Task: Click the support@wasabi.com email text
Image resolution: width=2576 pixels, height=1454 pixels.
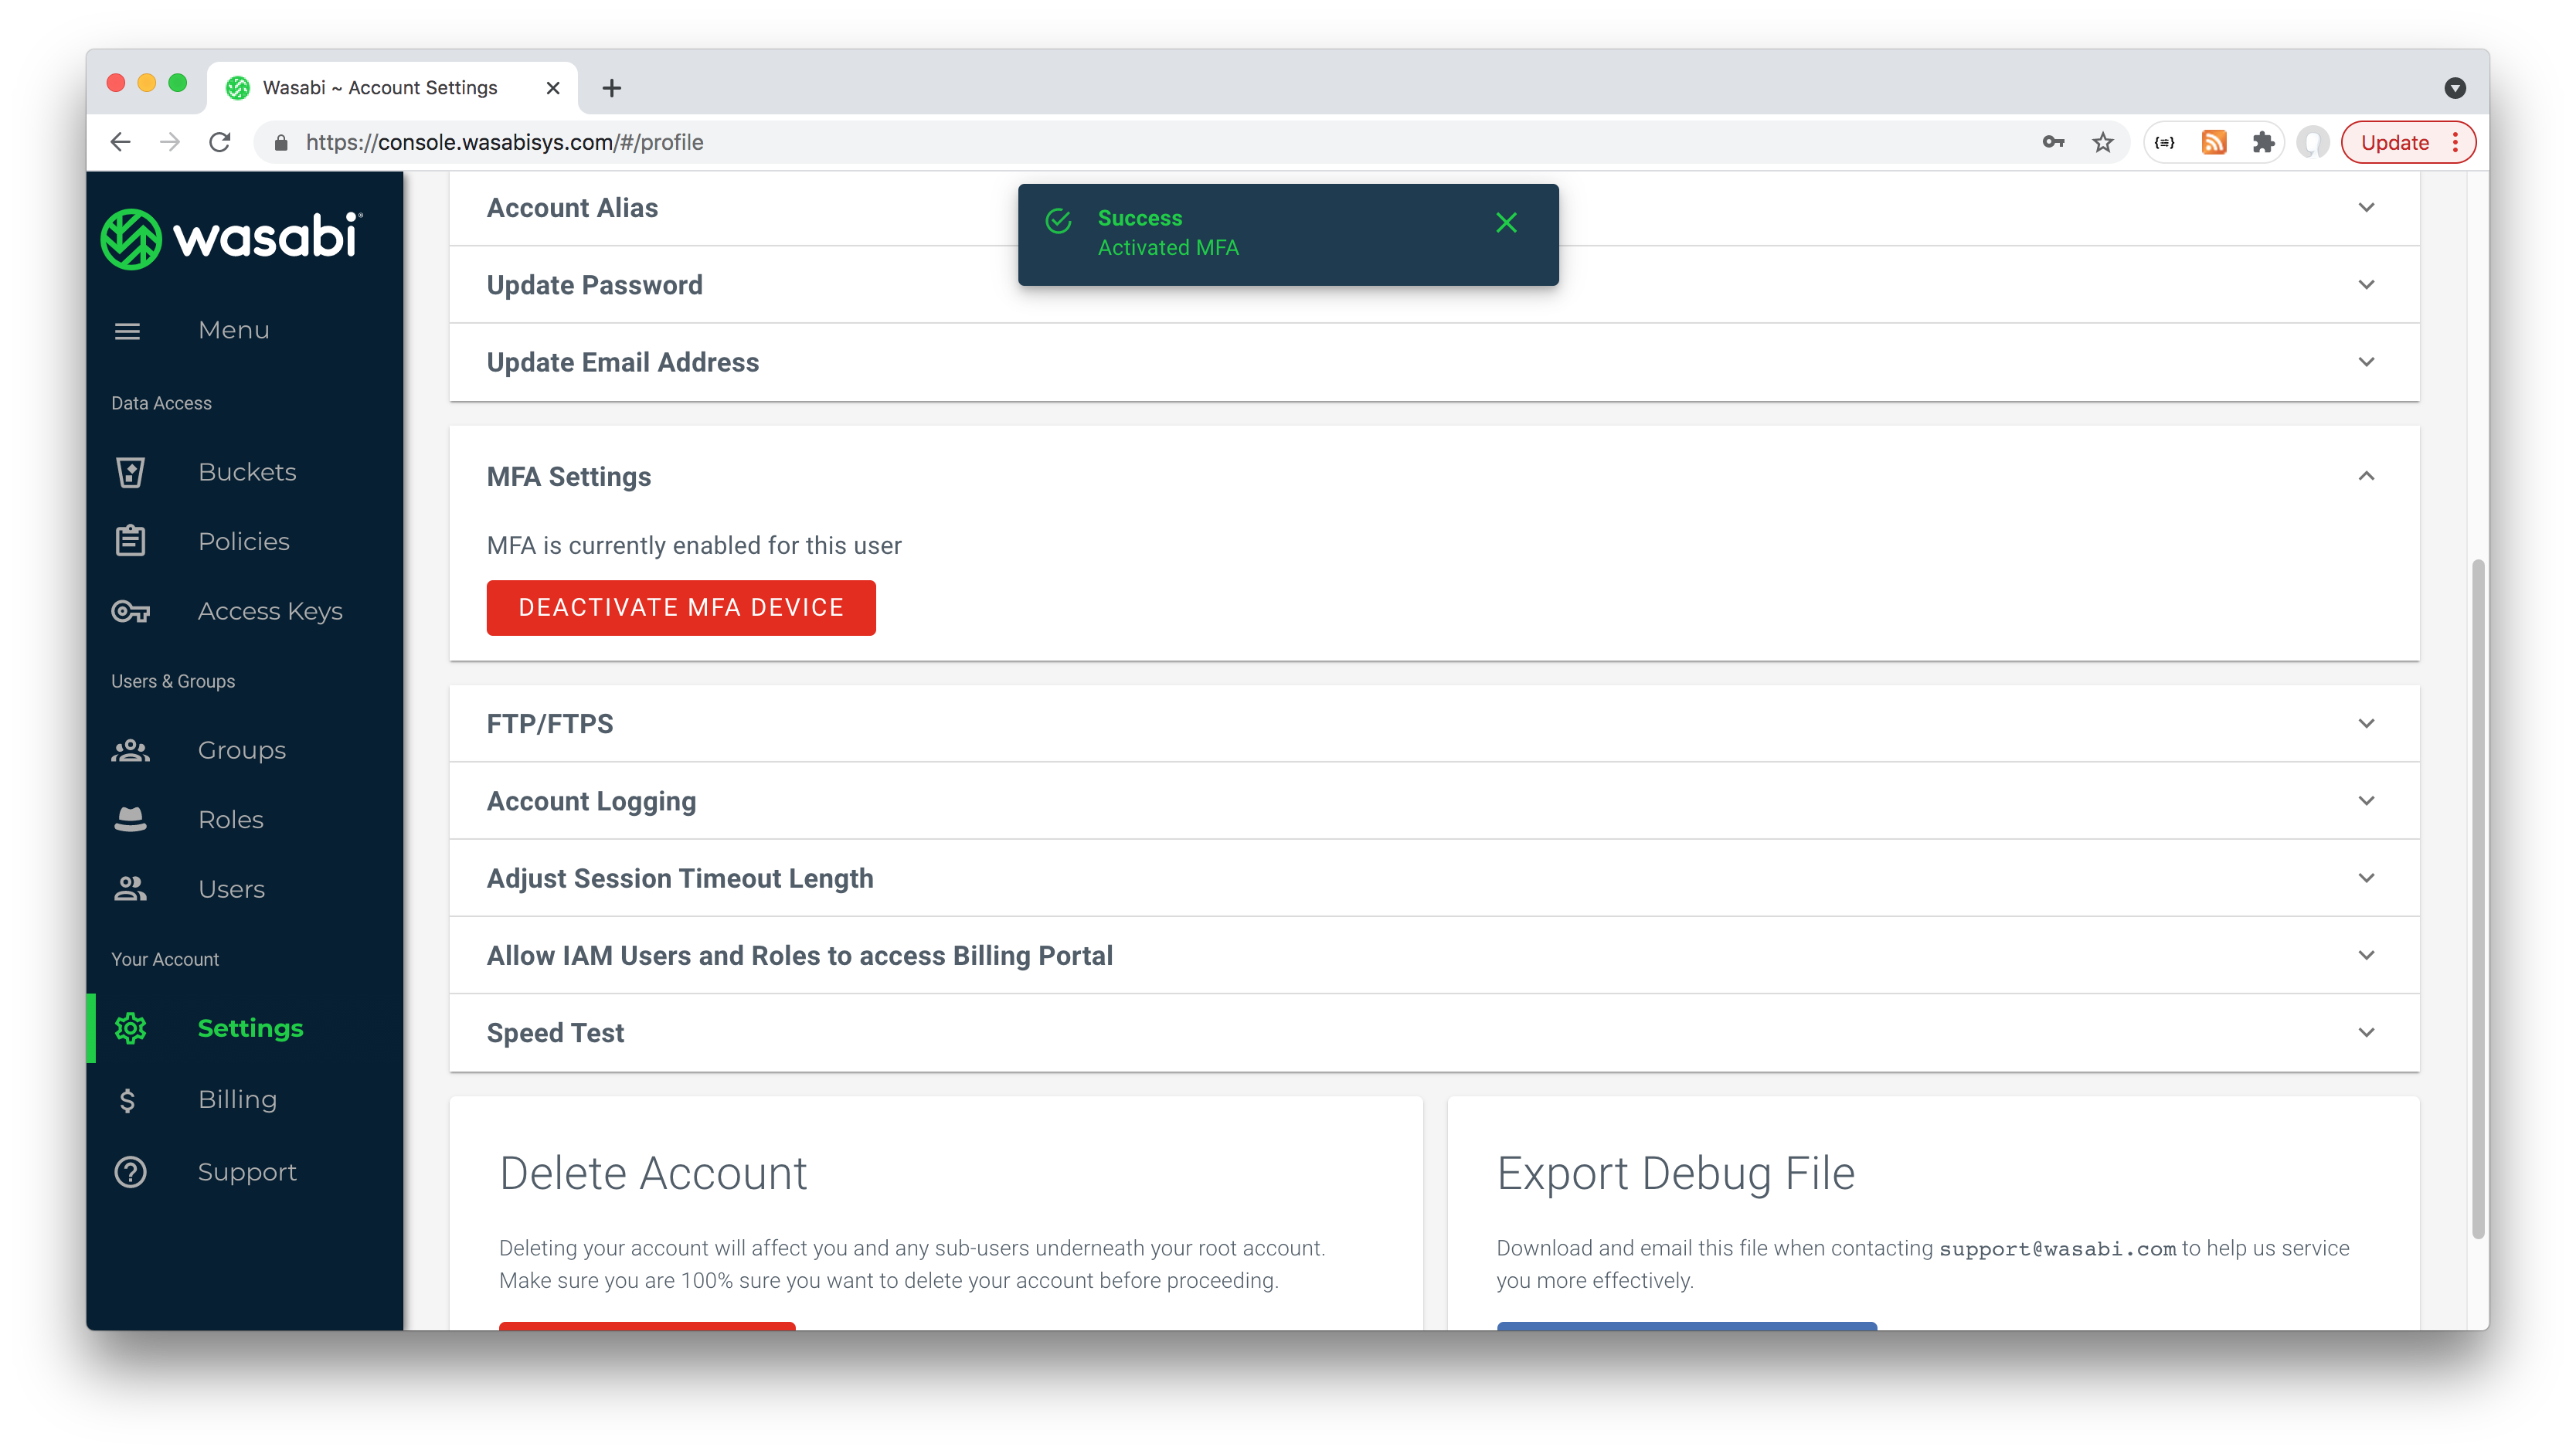Action: [2057, 1248]
